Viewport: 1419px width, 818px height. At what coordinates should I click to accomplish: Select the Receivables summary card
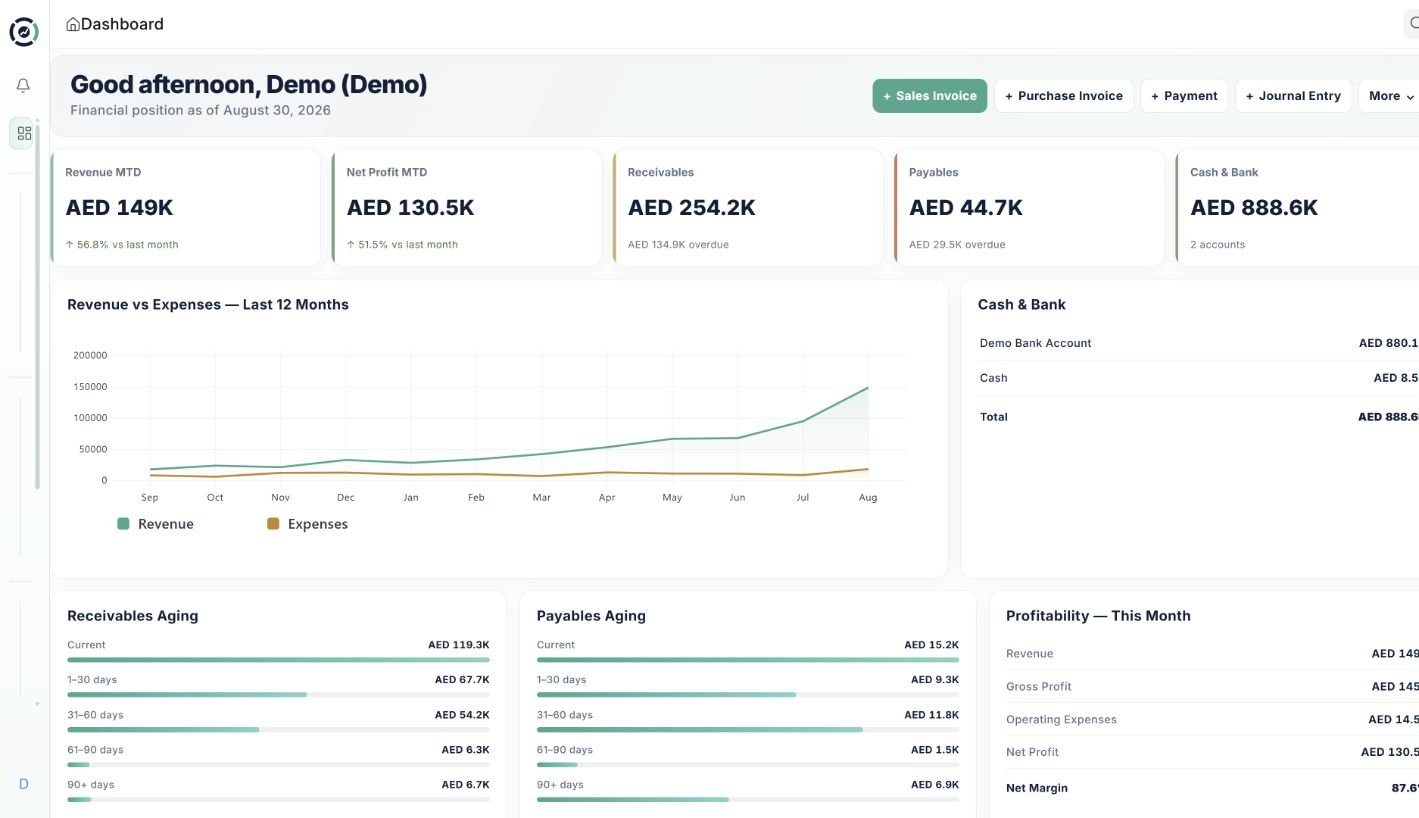click(x=748, y=208)
